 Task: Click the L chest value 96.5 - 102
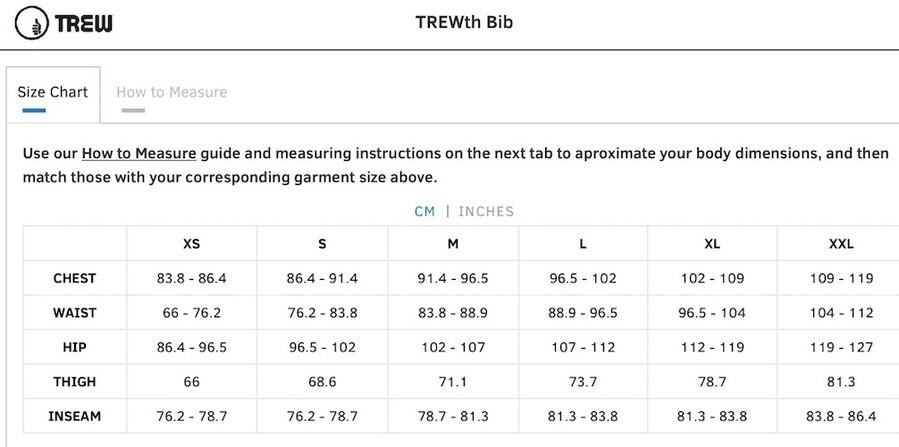[583, 279]
